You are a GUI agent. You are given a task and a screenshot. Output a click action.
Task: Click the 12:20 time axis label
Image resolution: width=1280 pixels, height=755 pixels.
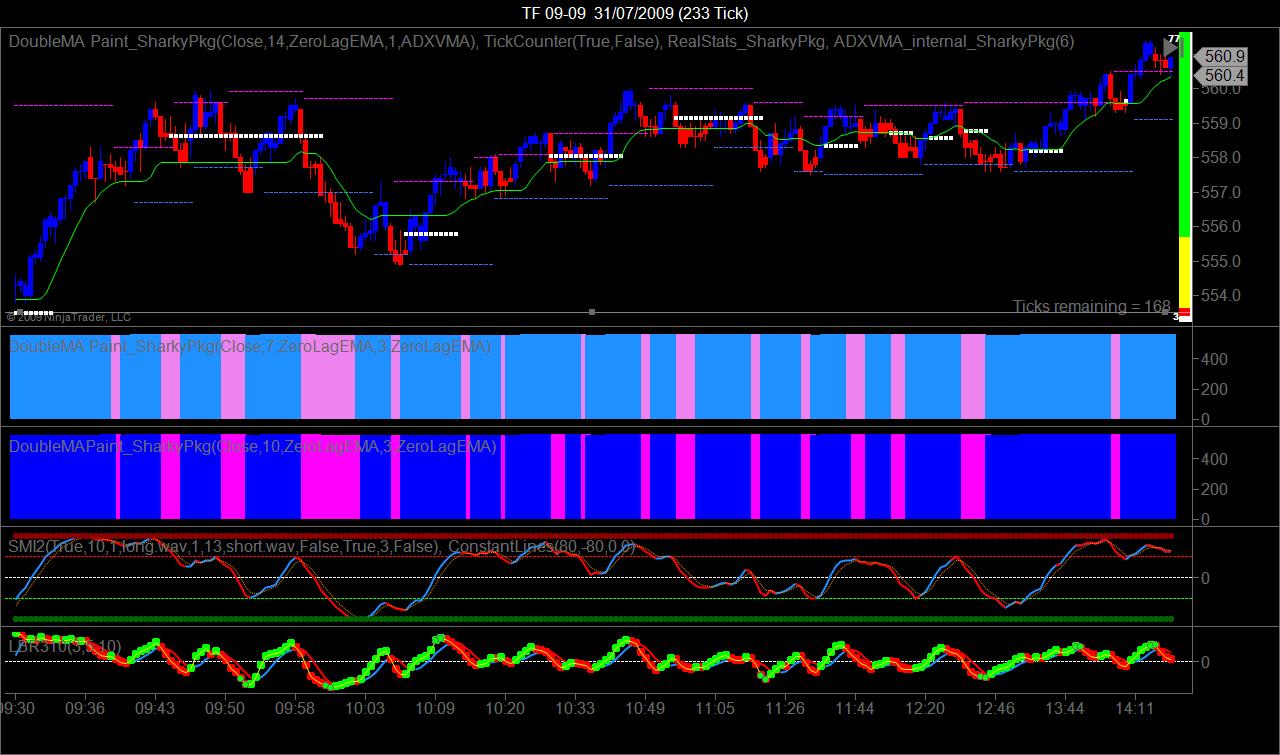coord(924,708)
